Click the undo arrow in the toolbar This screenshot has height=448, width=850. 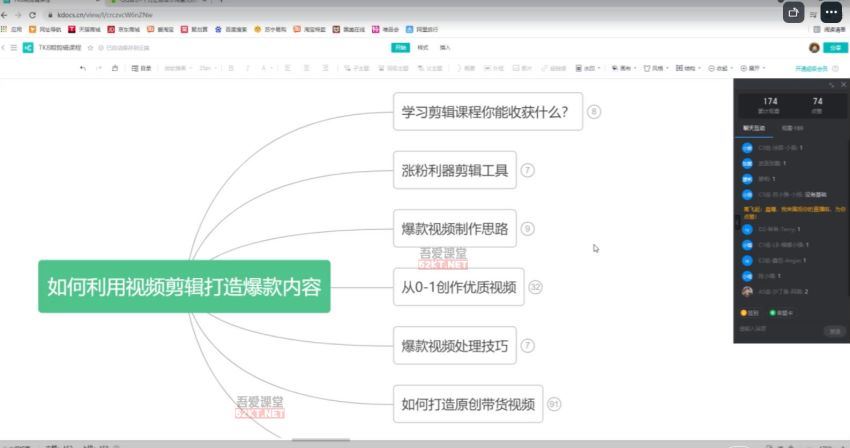[x=82, y=68]
